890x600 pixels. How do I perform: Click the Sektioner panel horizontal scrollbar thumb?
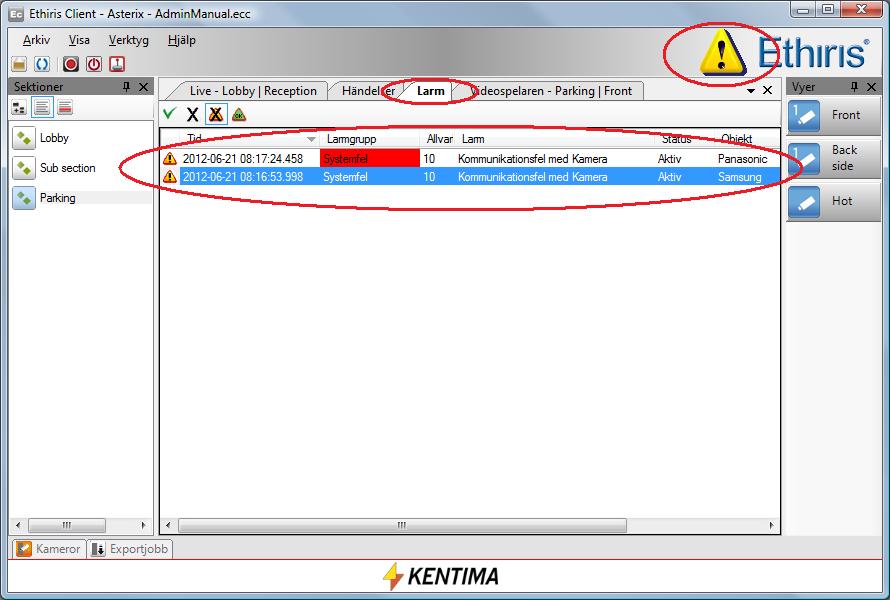67,526
